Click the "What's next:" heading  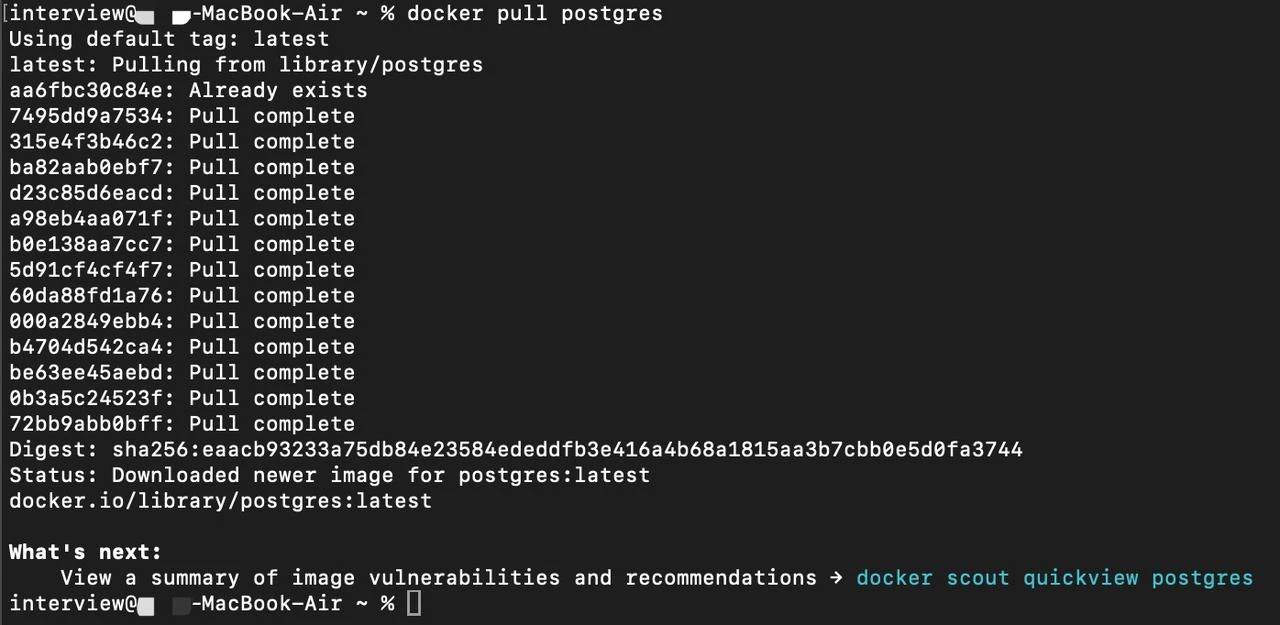coord(85,552)
